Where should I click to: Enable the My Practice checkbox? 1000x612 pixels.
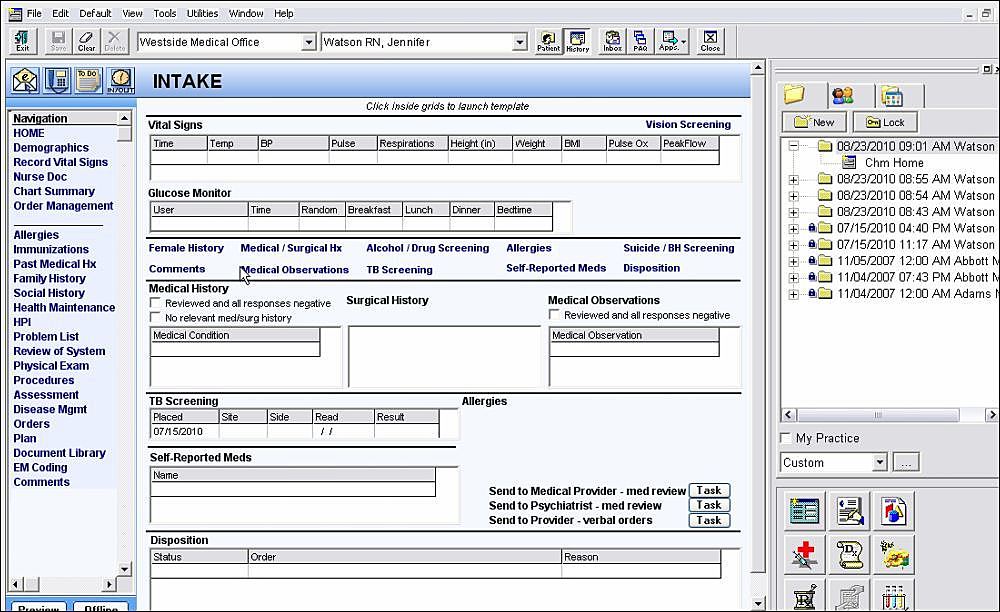(786, 438)
